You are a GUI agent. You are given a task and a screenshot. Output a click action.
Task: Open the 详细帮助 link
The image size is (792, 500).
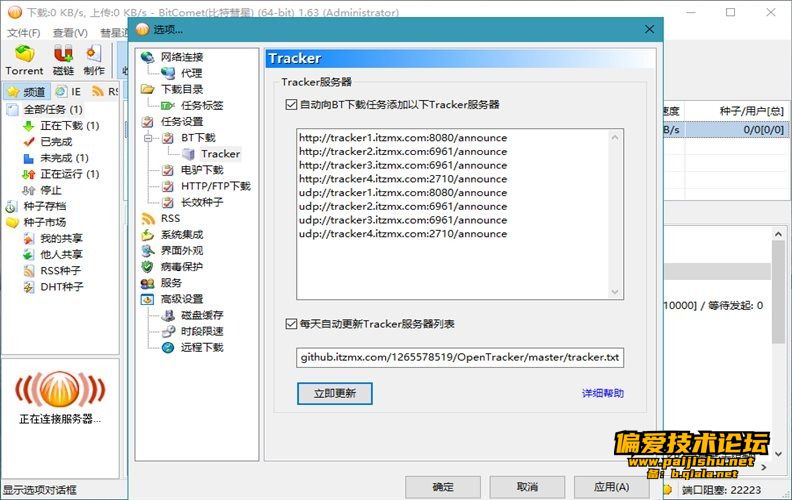pyautogui.click(x=603, y=393)
